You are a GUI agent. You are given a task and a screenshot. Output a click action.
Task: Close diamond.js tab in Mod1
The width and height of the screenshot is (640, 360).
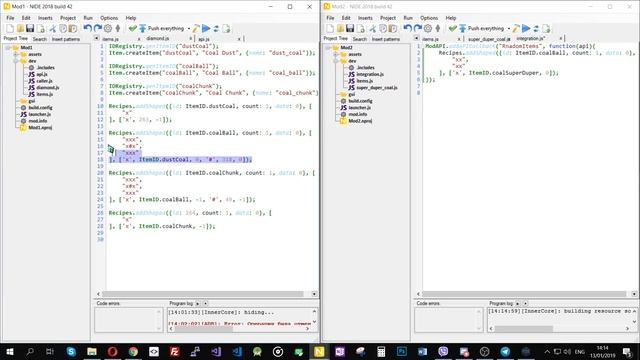tap(190, 38)
